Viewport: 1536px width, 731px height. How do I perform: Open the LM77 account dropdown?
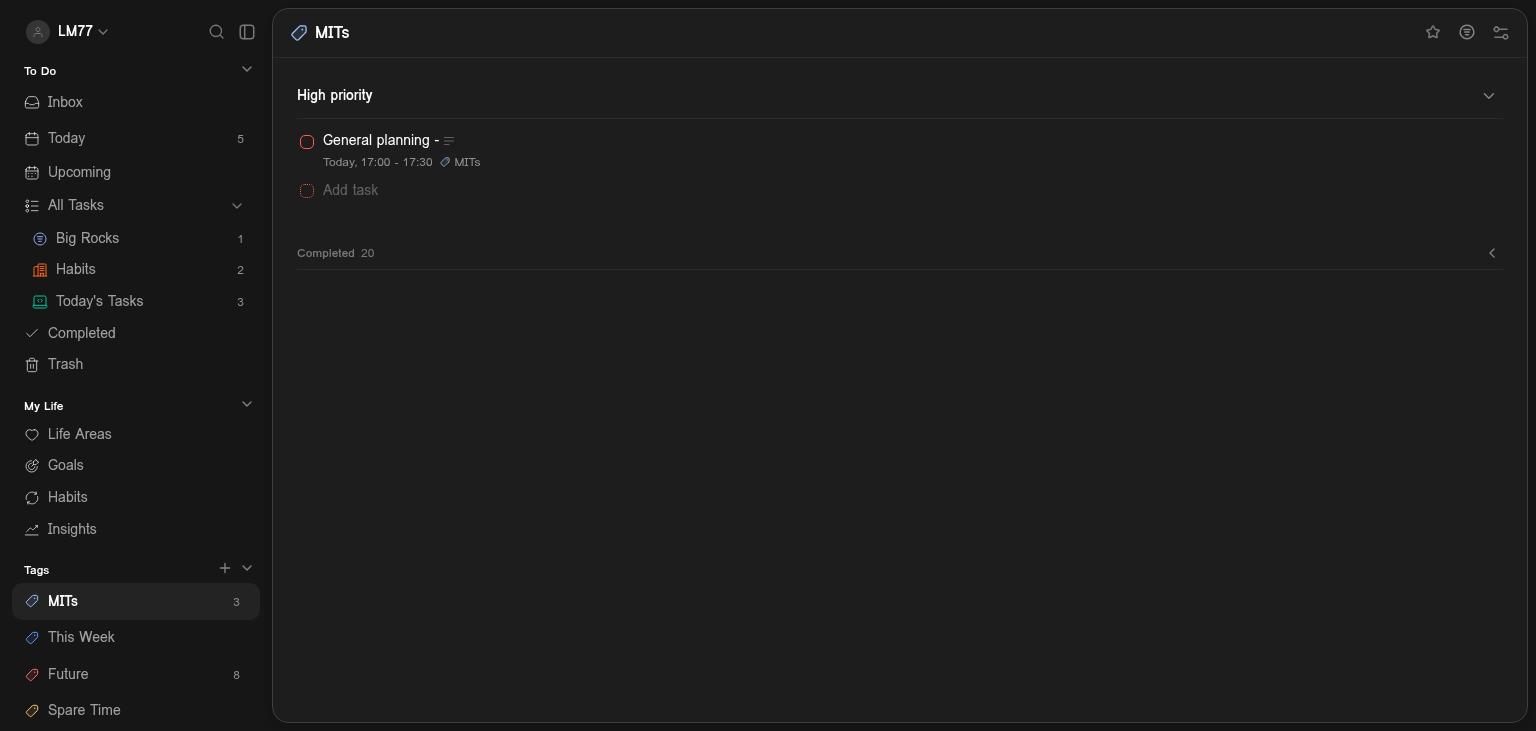click(67, 32)
